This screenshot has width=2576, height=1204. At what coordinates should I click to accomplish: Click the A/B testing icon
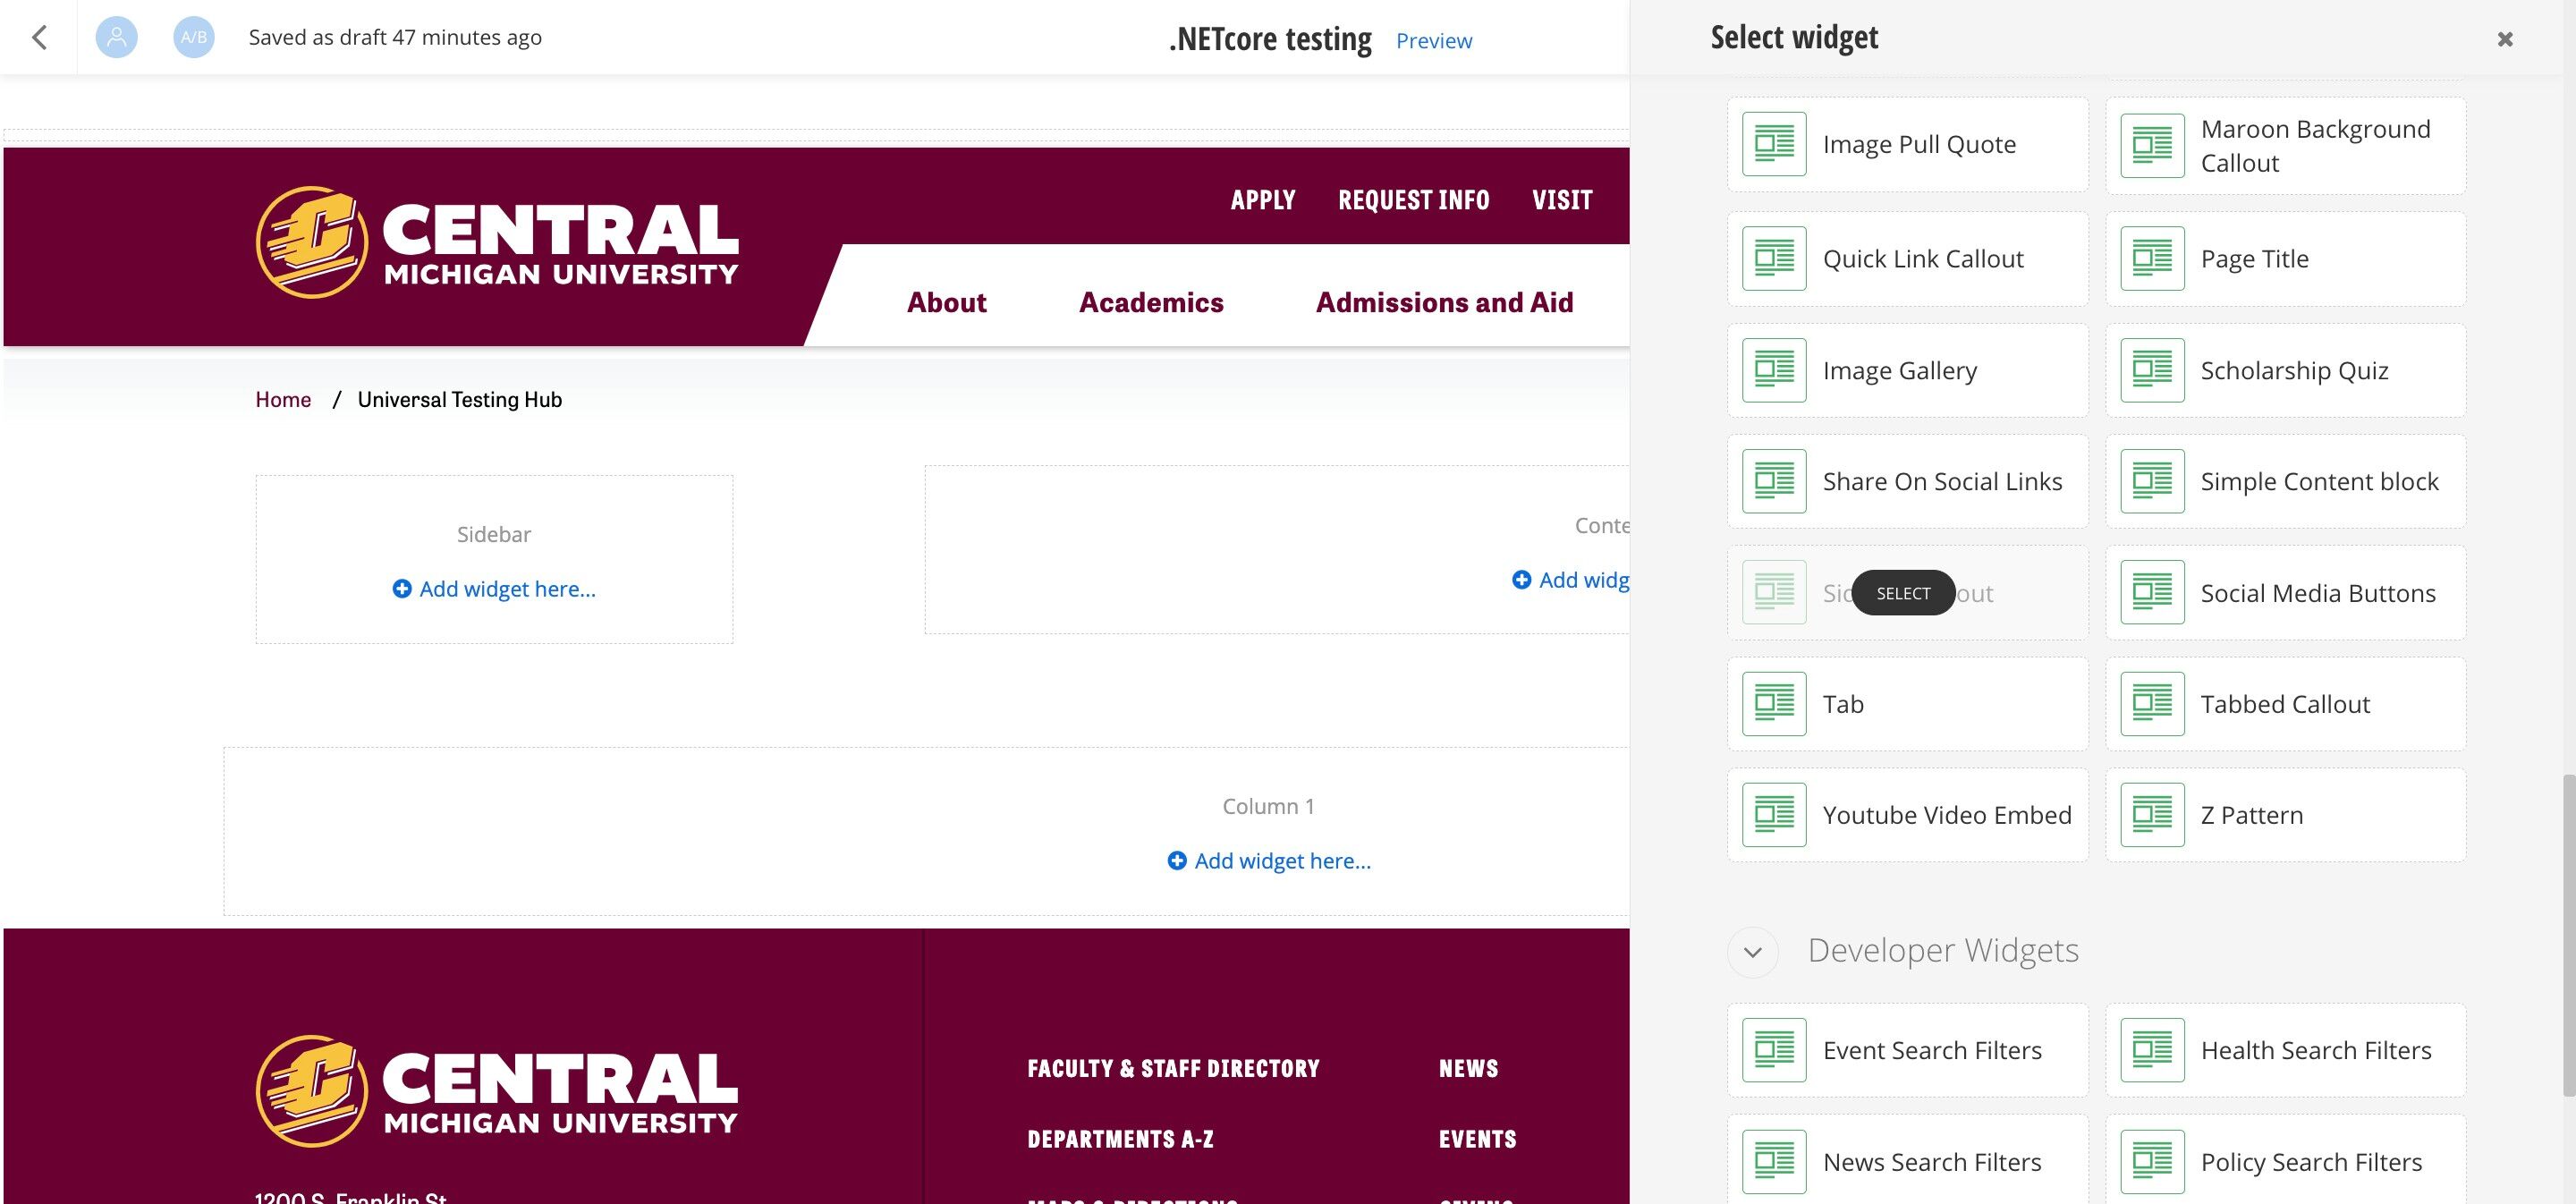[193, 37]
